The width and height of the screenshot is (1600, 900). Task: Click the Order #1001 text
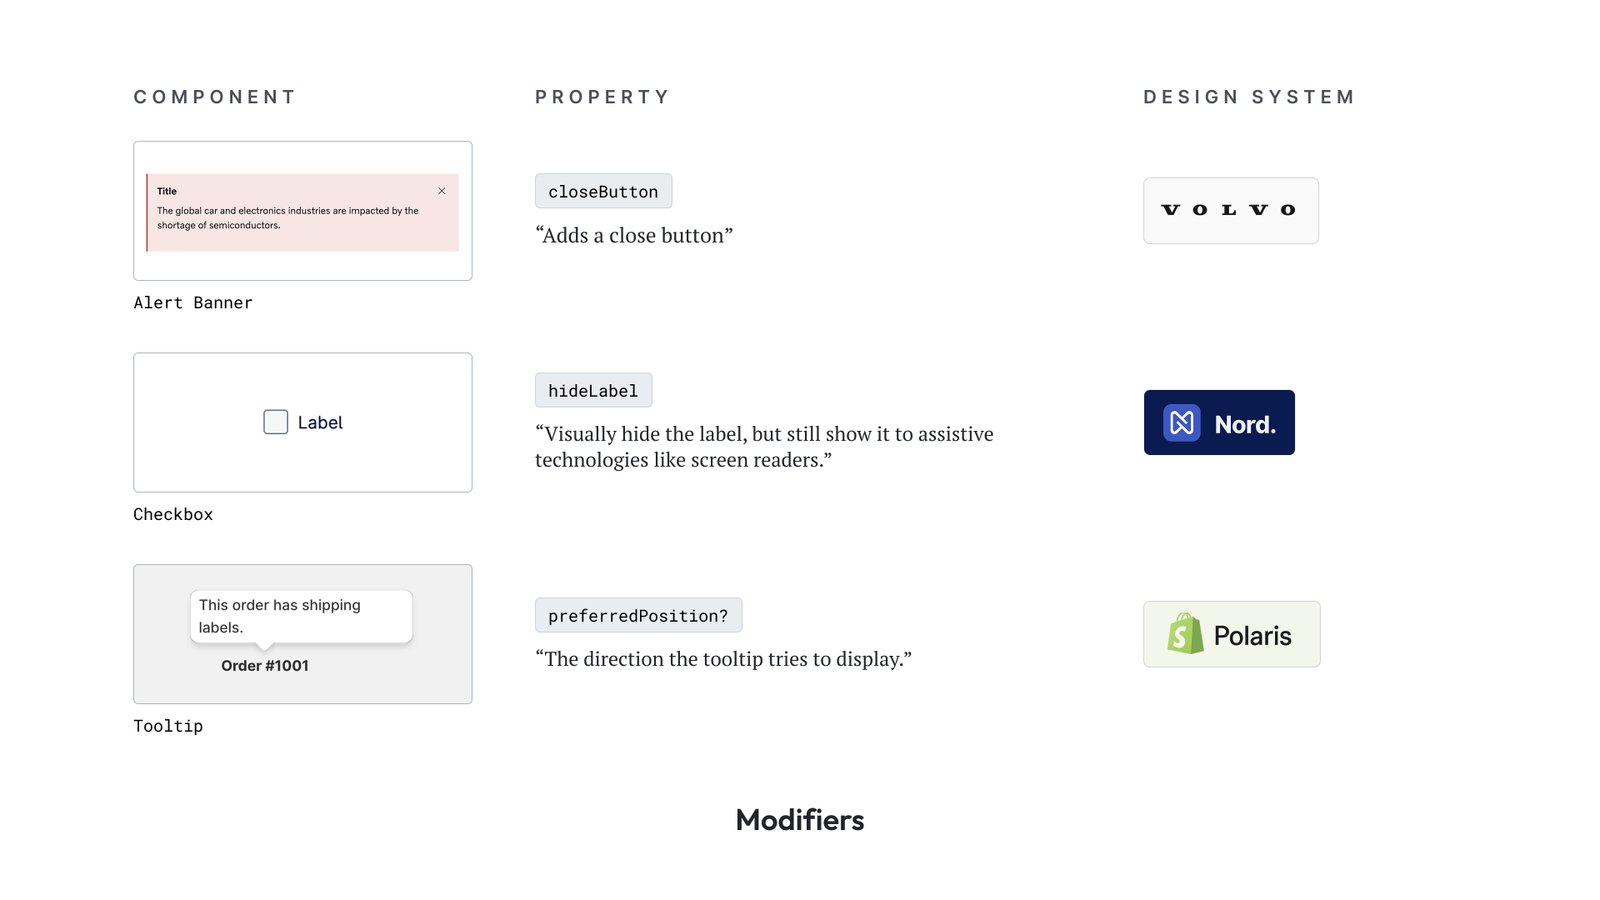pyautogui.click(x=265, y=666)
